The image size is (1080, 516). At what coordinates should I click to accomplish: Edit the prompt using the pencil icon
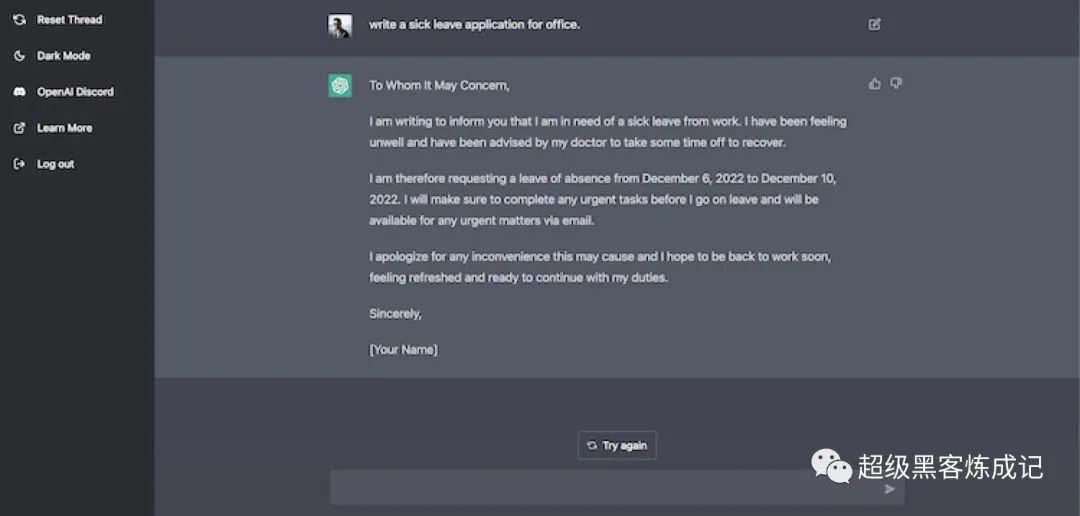(x=875, y=25)
